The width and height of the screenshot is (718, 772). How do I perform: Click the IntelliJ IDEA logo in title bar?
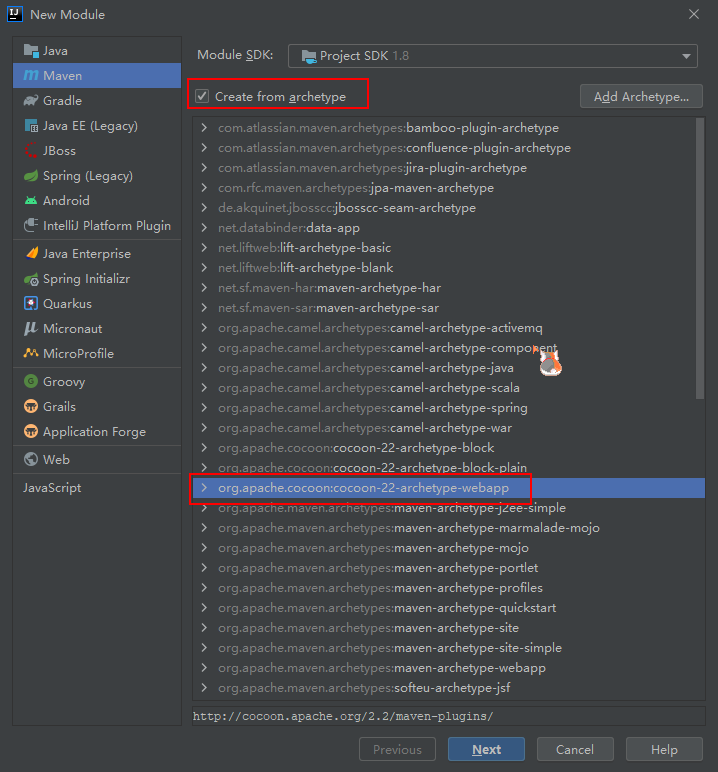pyautogui.click(x=15, y=14)
